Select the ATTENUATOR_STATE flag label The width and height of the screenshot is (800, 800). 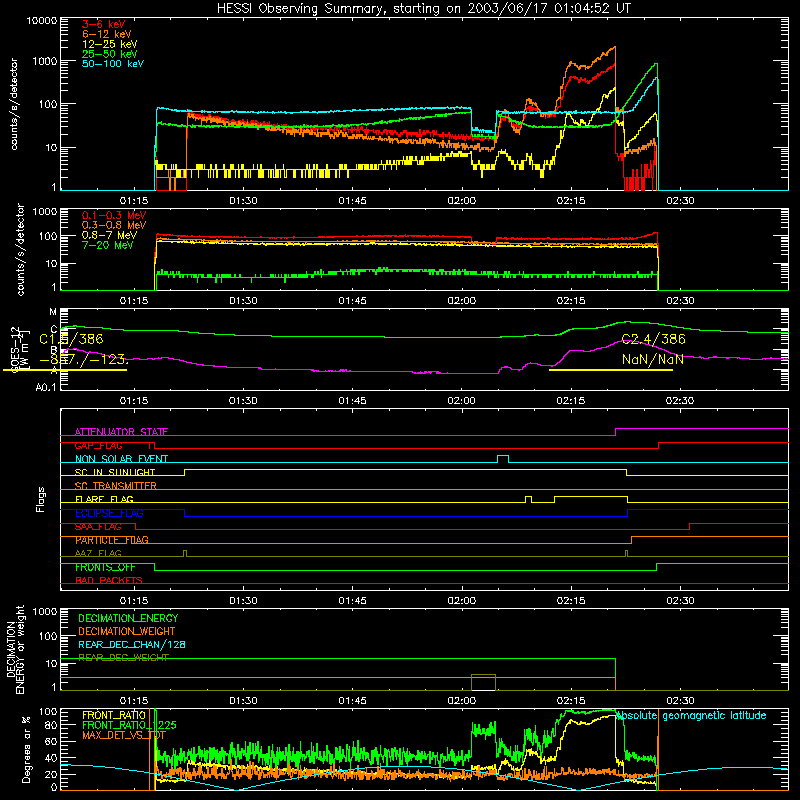click(x=121, y=432)
